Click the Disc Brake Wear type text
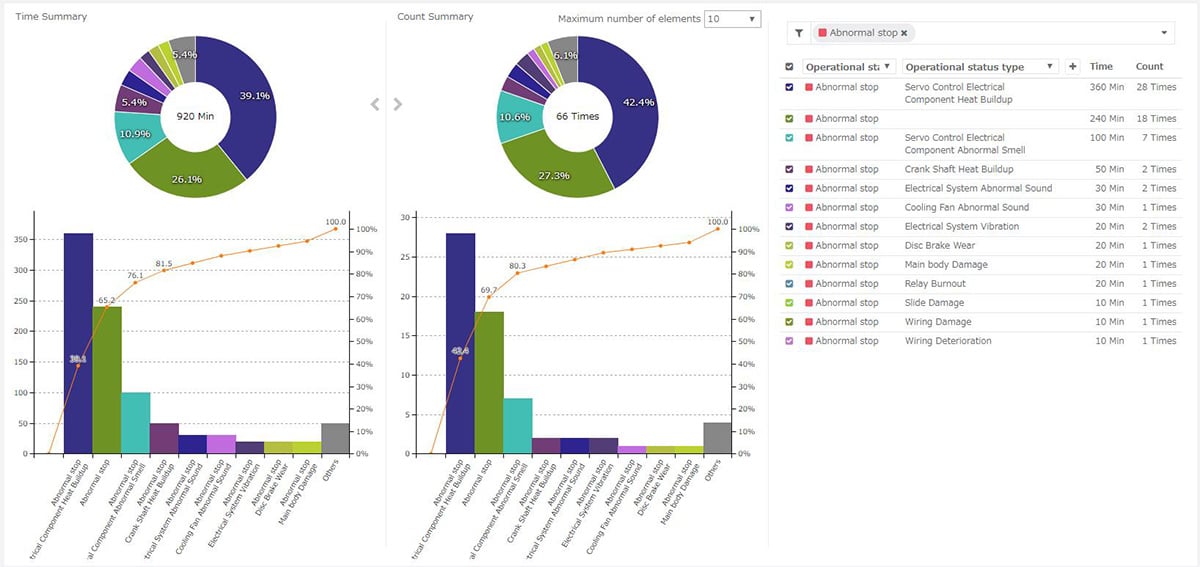 click(x=940, y=246)
